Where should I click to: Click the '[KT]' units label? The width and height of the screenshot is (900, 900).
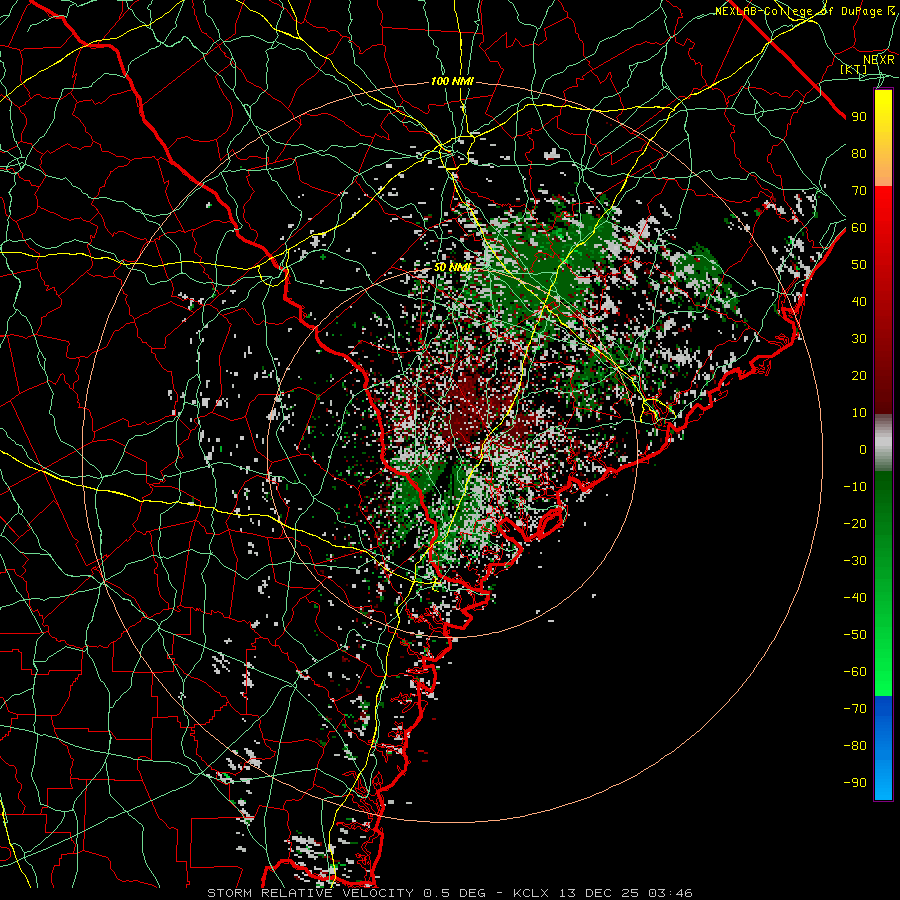[x=854, y=69]
